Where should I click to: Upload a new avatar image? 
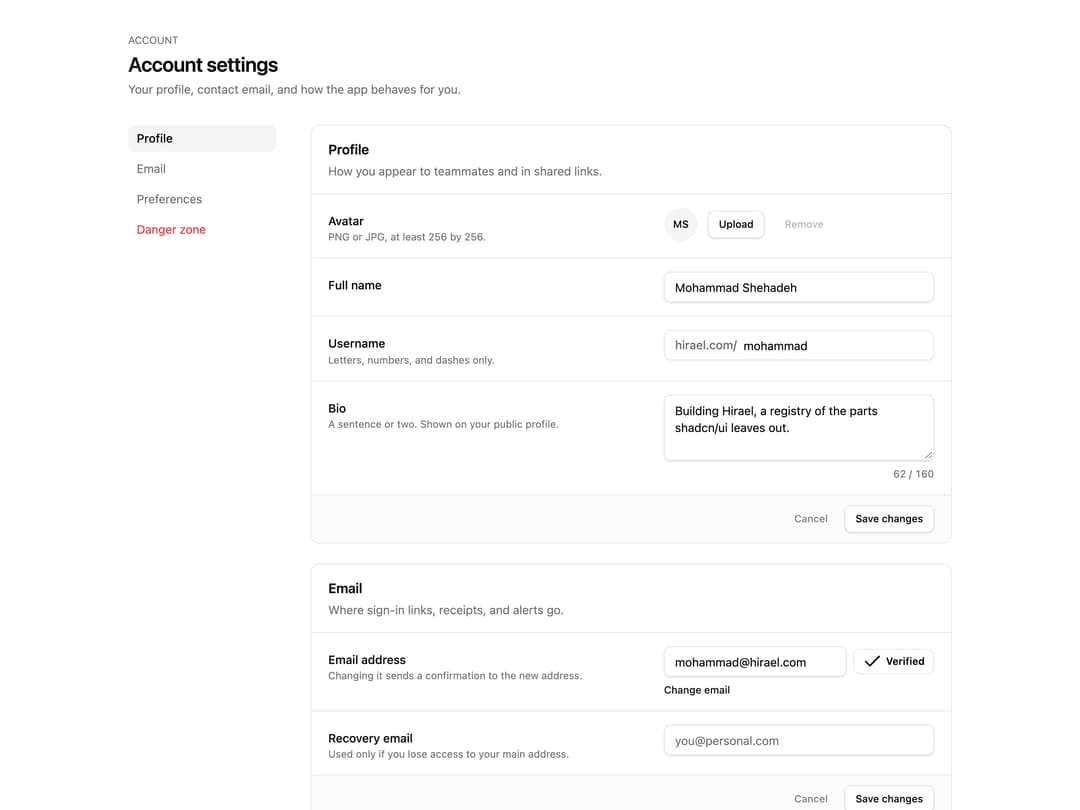click(x=736, y=225)
